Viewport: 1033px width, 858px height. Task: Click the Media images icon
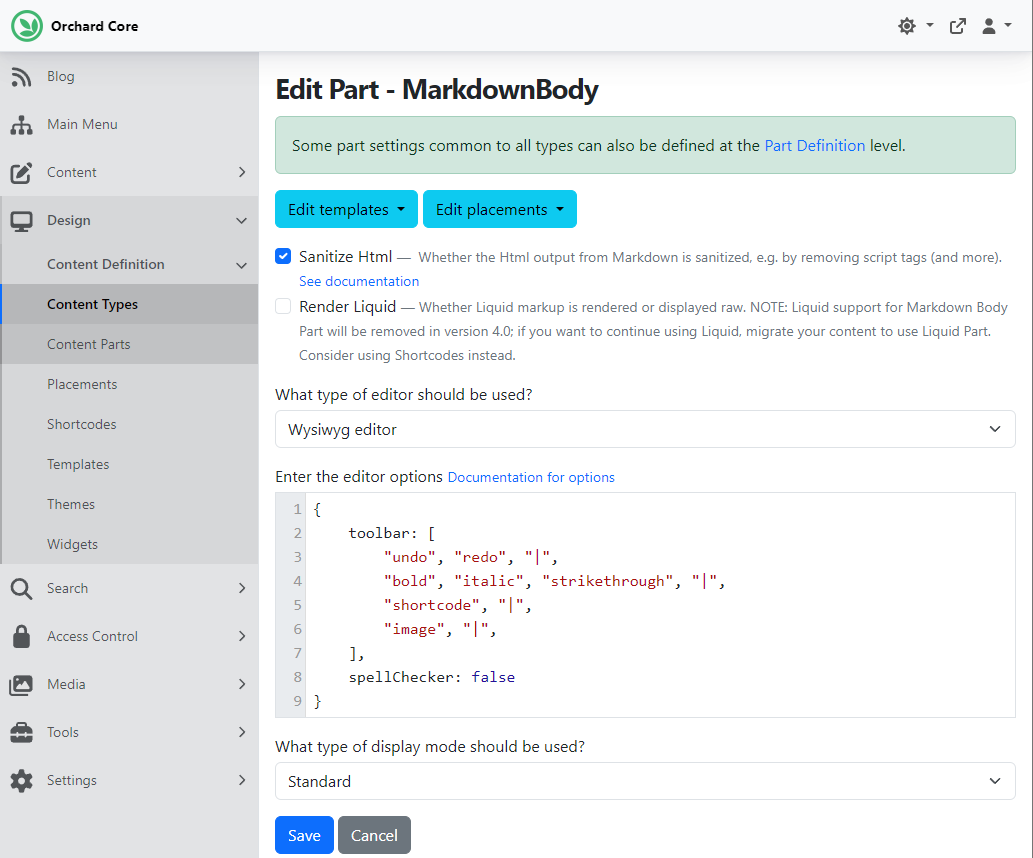(x=21, y=685)
